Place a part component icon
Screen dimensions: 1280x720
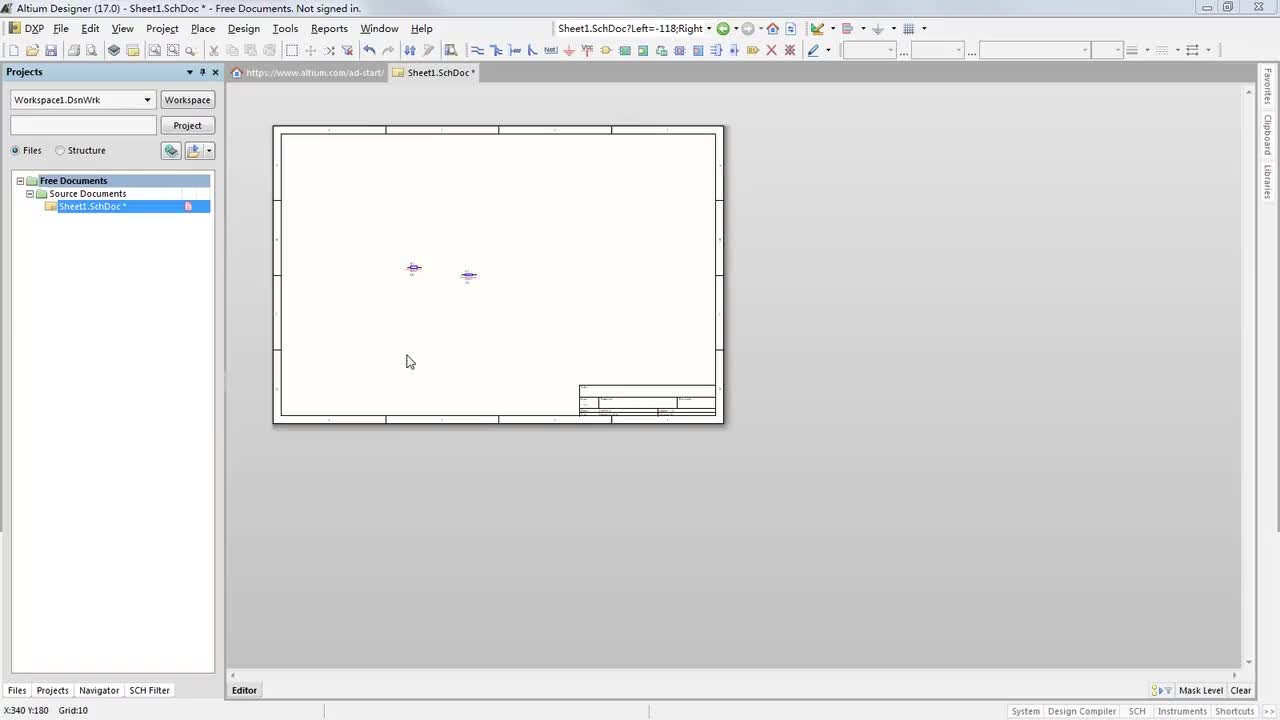pos(606,50)
